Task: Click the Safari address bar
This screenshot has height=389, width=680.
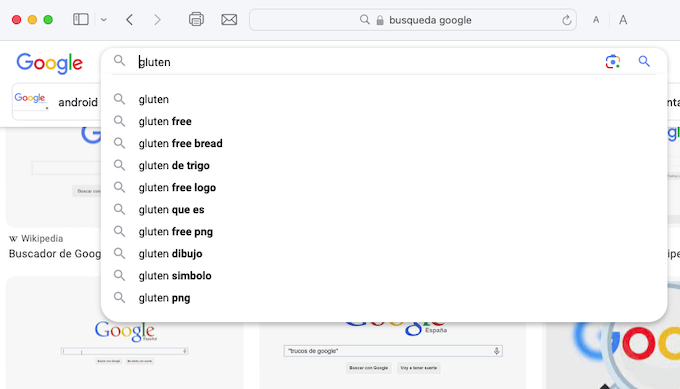Action: (x=413, y=20)
